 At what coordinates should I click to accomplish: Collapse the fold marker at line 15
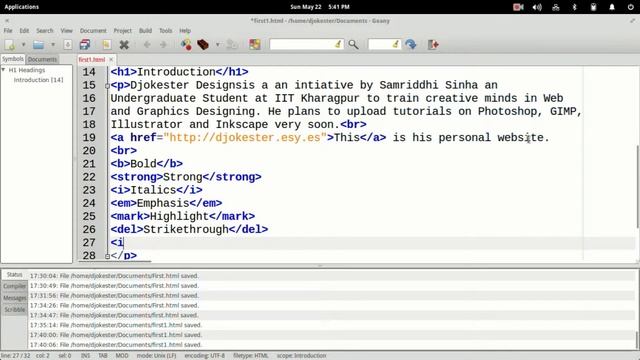107,86
